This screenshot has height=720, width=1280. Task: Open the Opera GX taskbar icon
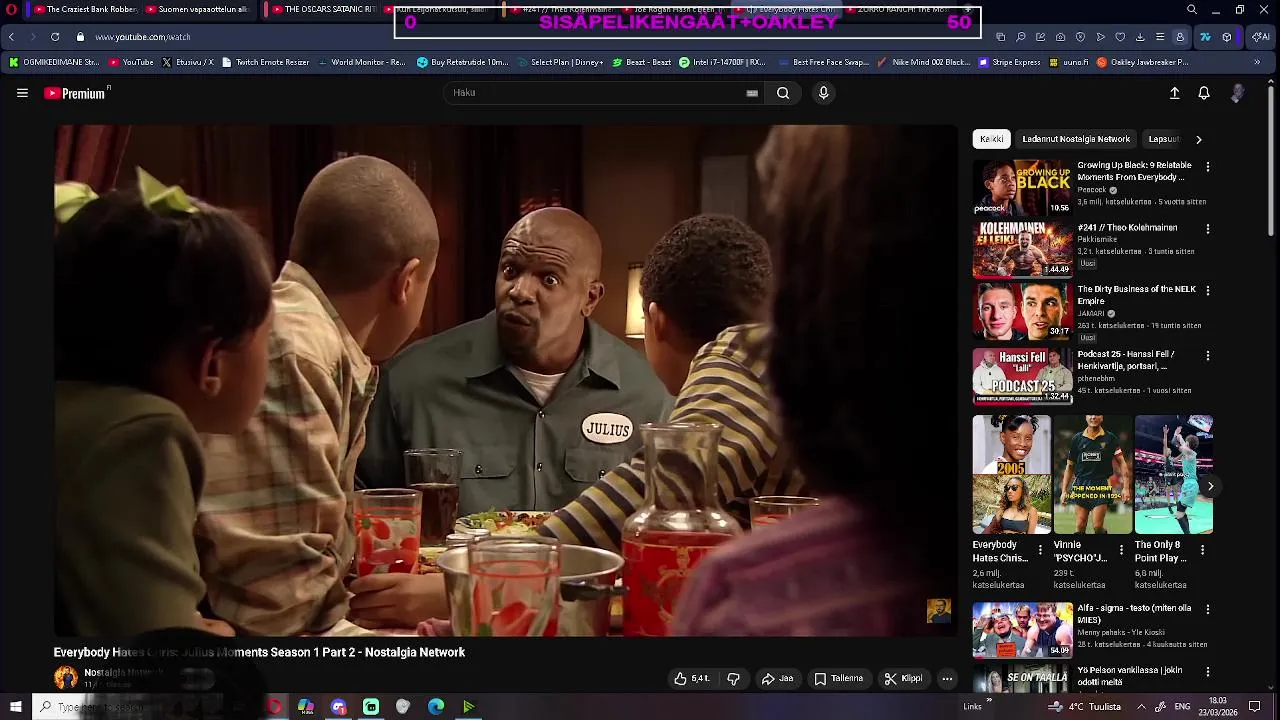pos(274,707)
